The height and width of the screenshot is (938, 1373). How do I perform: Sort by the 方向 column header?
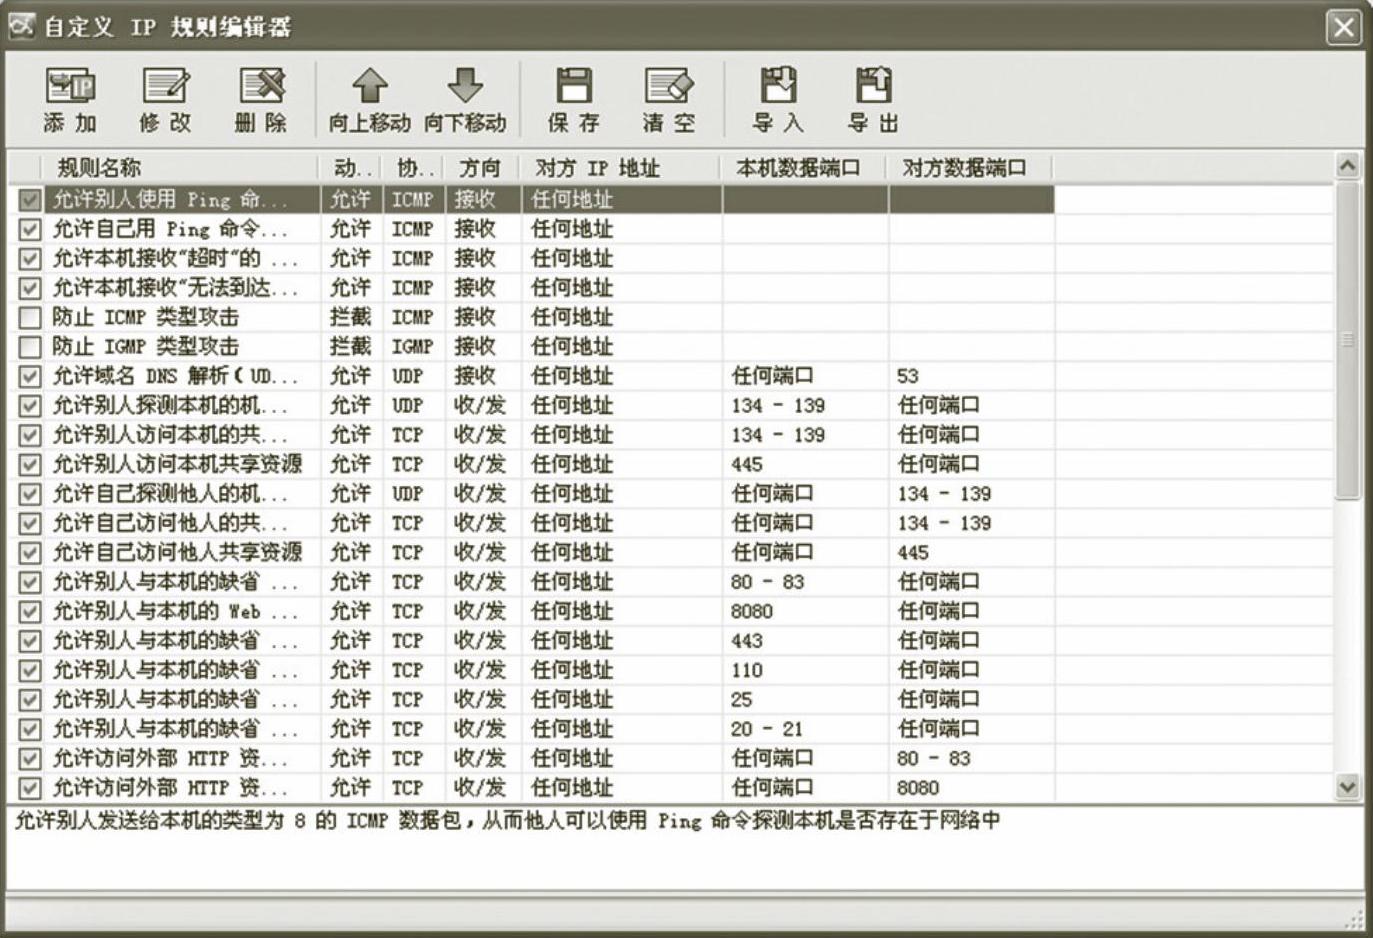pyautogui.click(x=482, y=168)
